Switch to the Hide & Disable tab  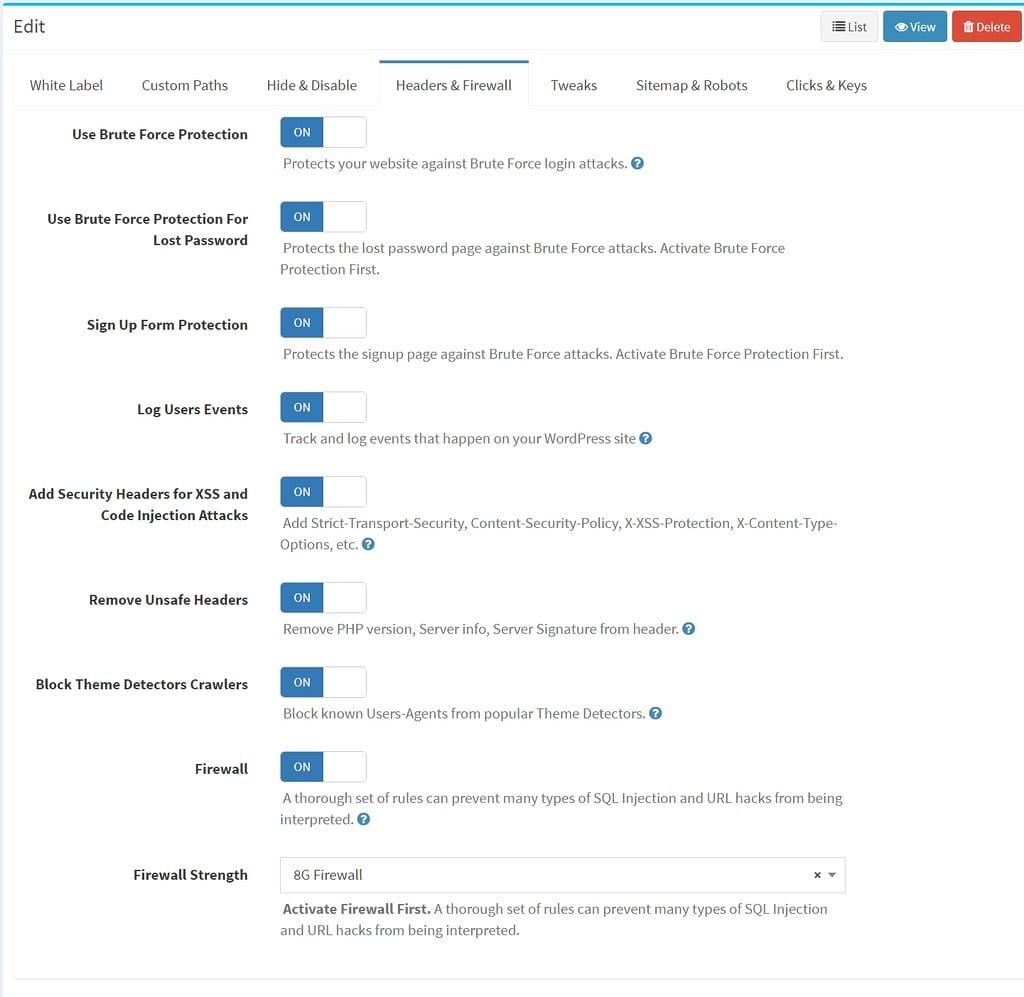pyautogui.click(x=312, y=86)
